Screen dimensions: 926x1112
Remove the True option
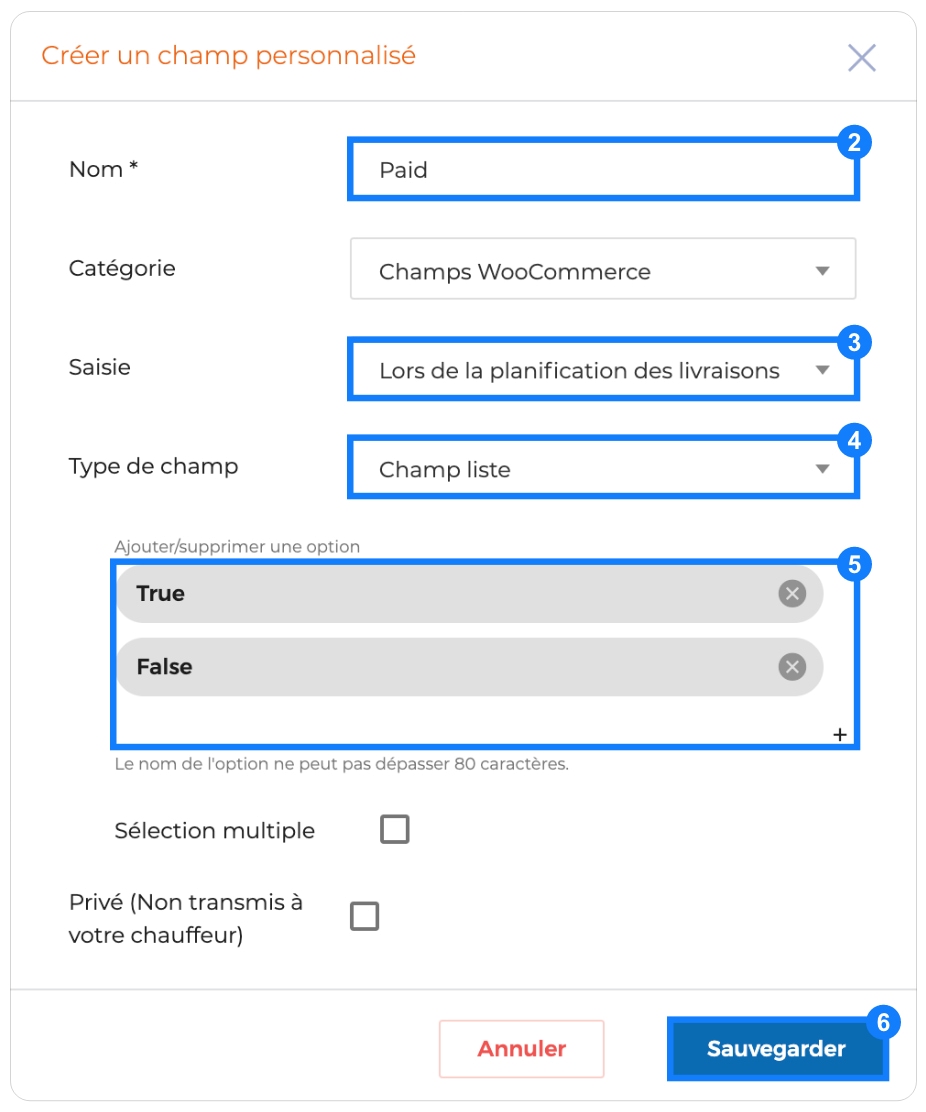click(792, 594)
